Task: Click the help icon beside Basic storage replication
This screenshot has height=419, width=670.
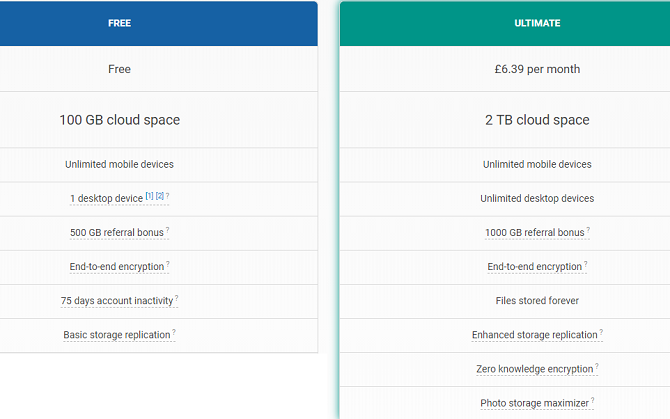Action: click(x=174, y=332)
